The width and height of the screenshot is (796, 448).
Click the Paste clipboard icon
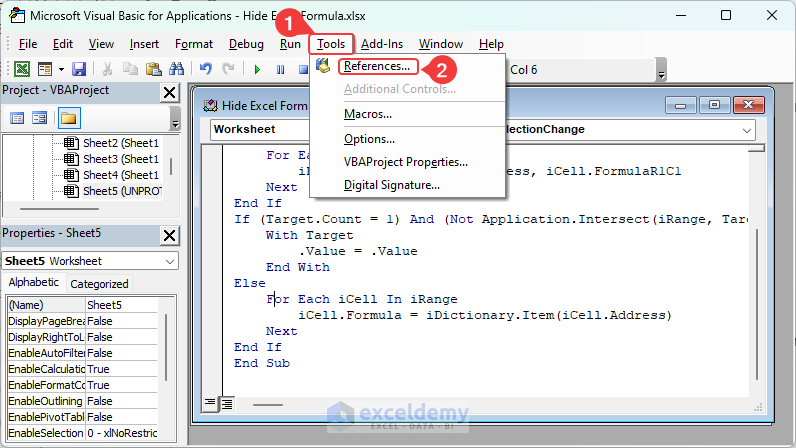point(153,69)
